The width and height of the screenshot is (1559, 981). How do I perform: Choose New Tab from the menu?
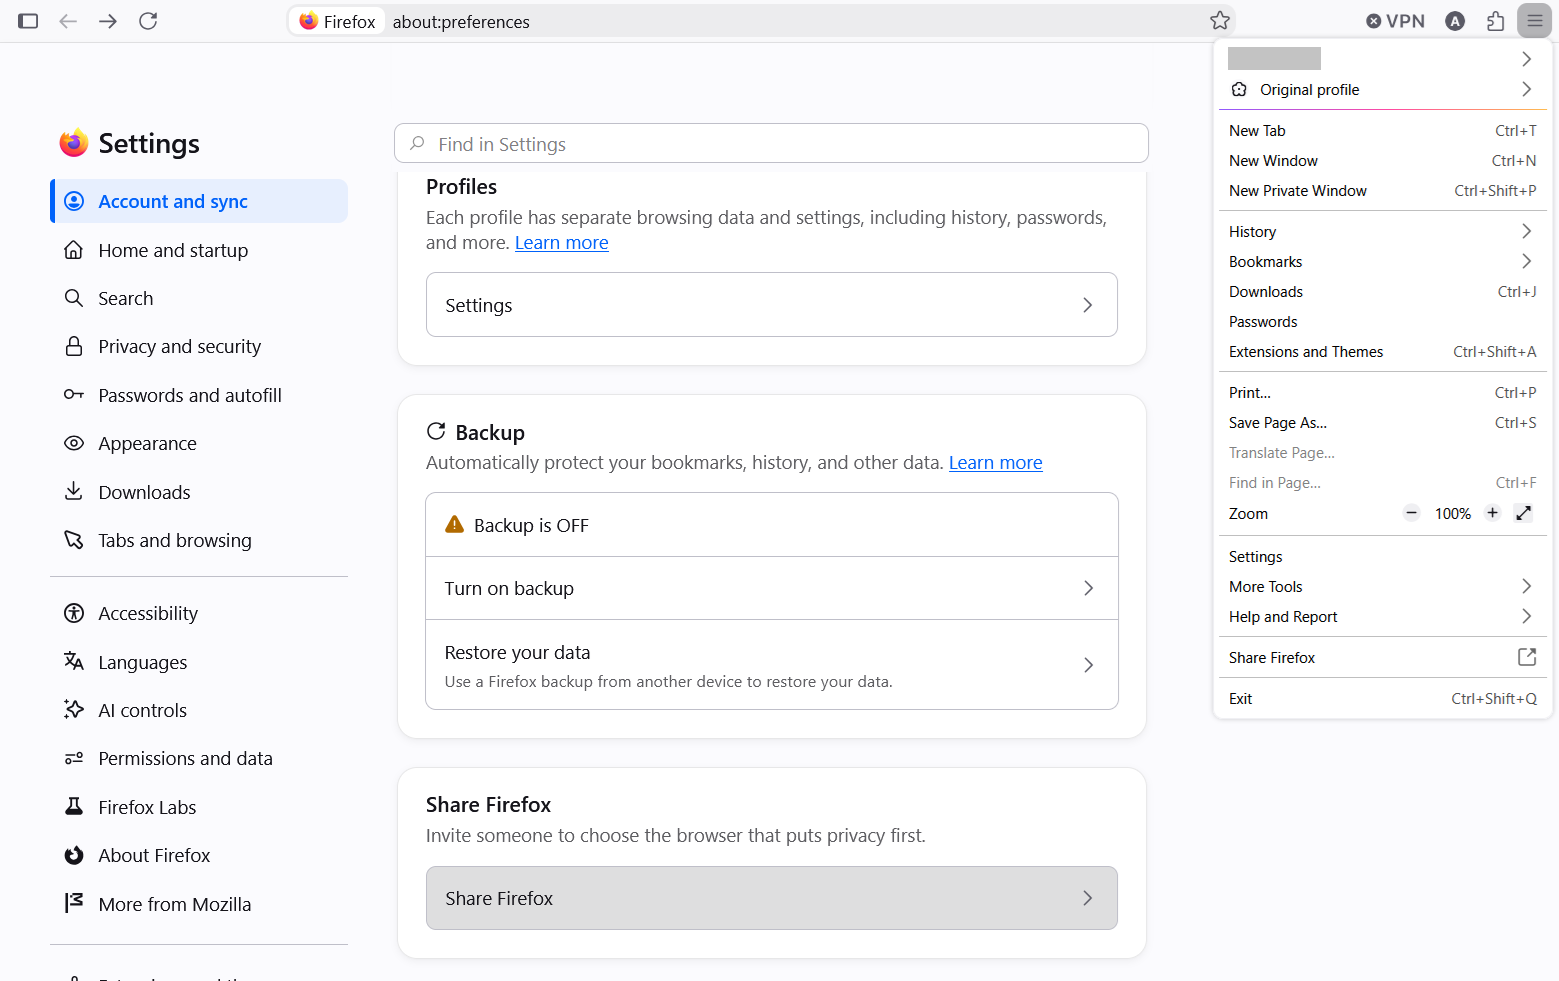[x=1382, y=130]
